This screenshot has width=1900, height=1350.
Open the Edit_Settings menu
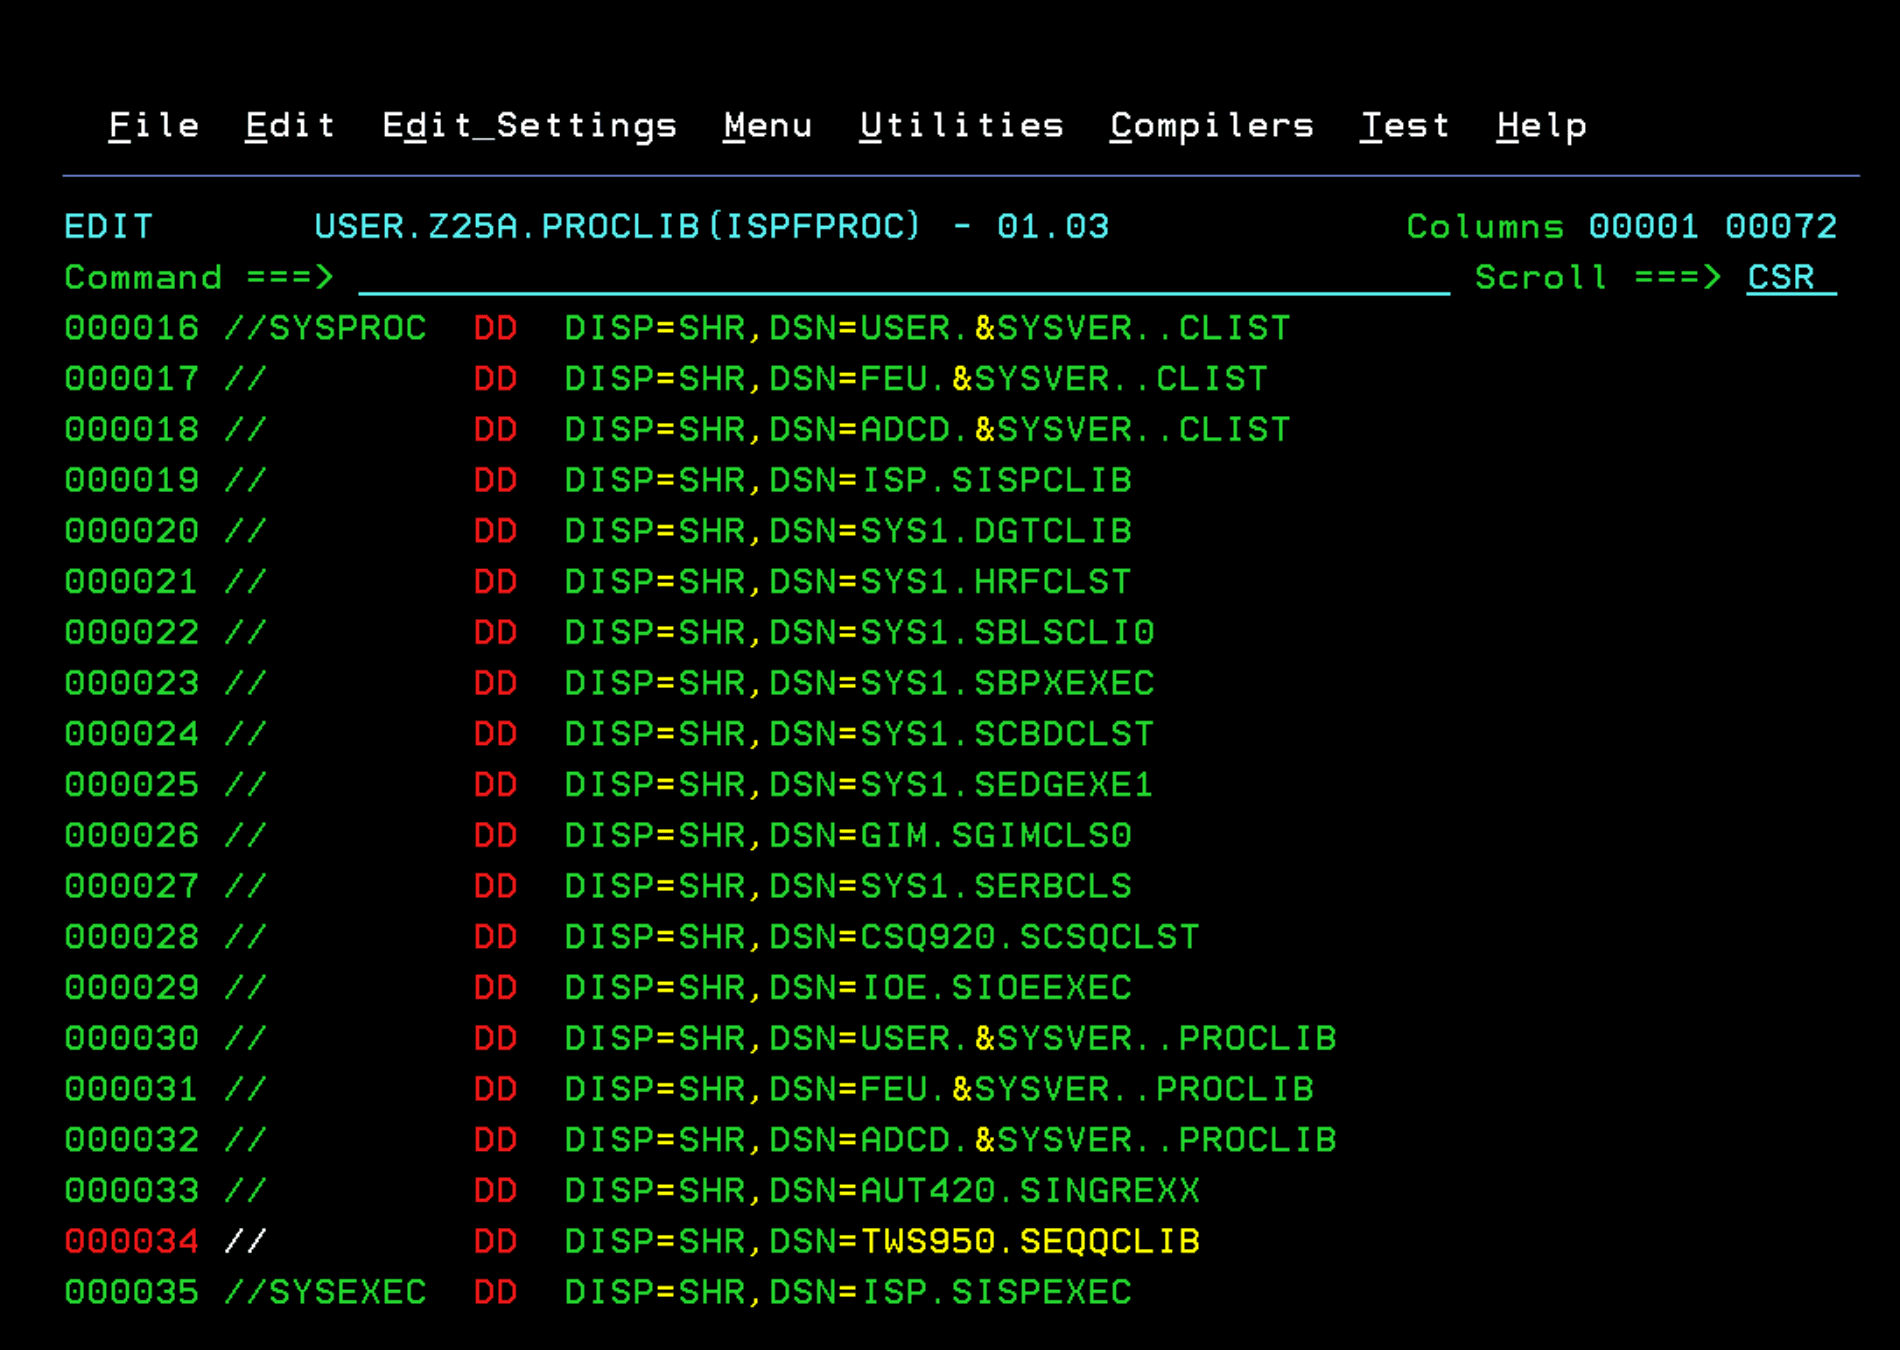[529, 126]
